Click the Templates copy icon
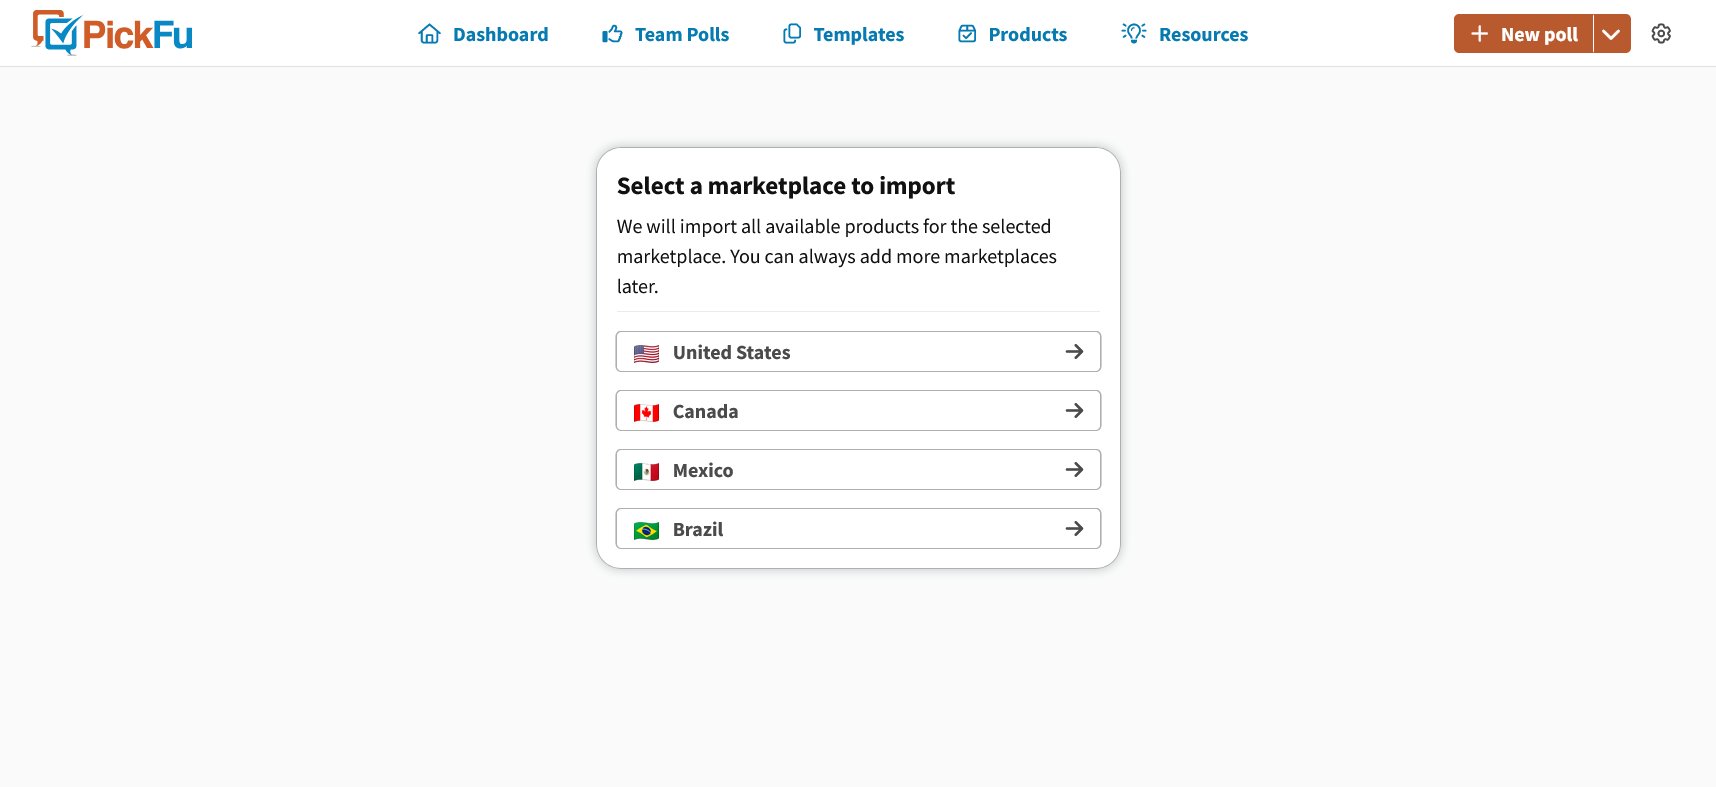 [791, 34]
